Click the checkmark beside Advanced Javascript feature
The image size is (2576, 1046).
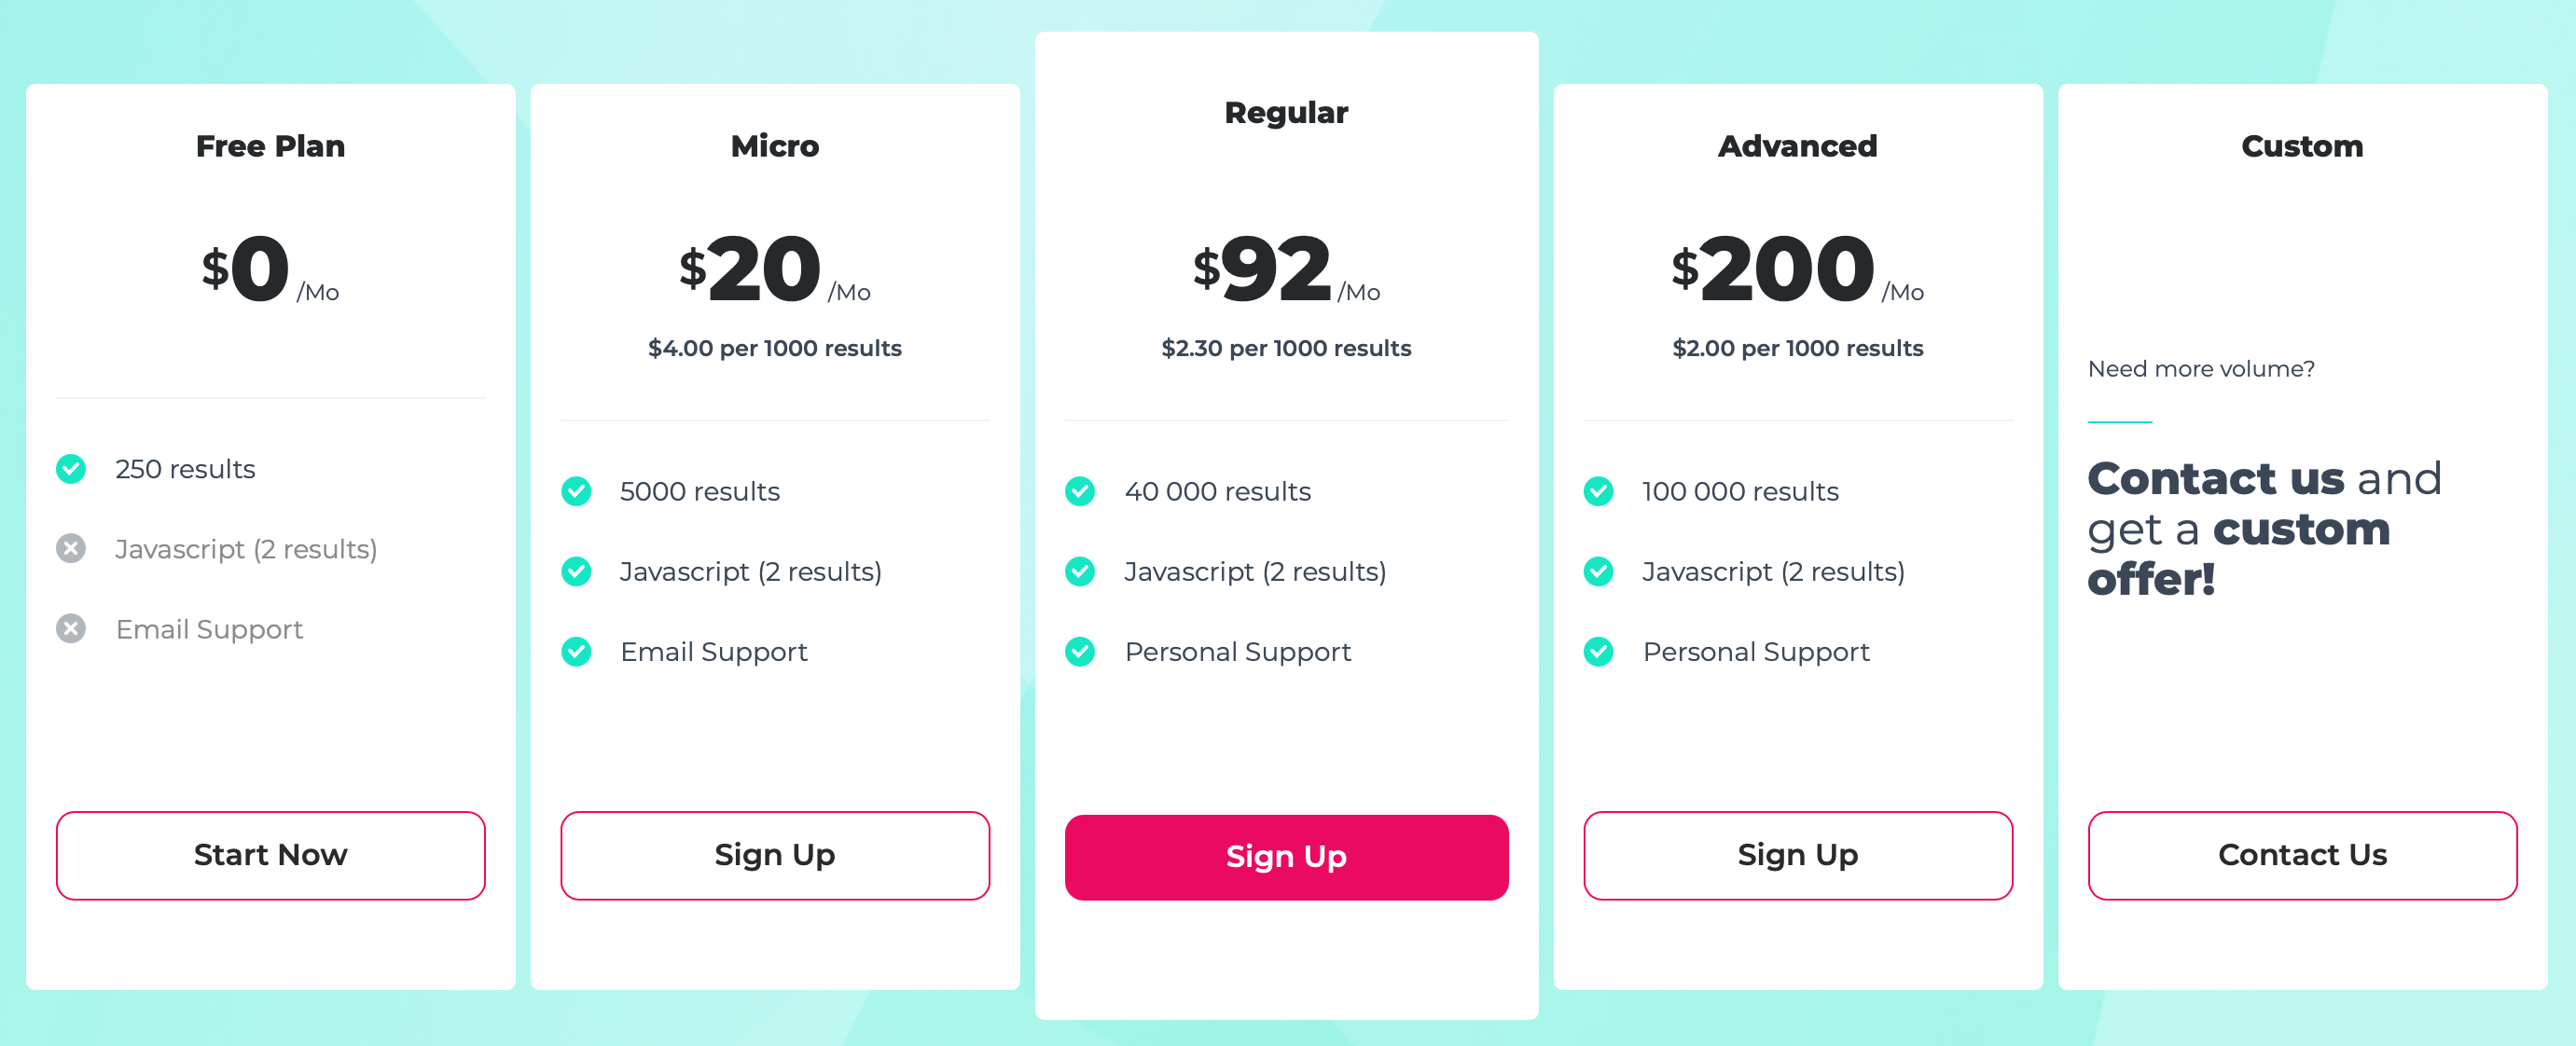pyautogui.click(x=1598, y=572)
